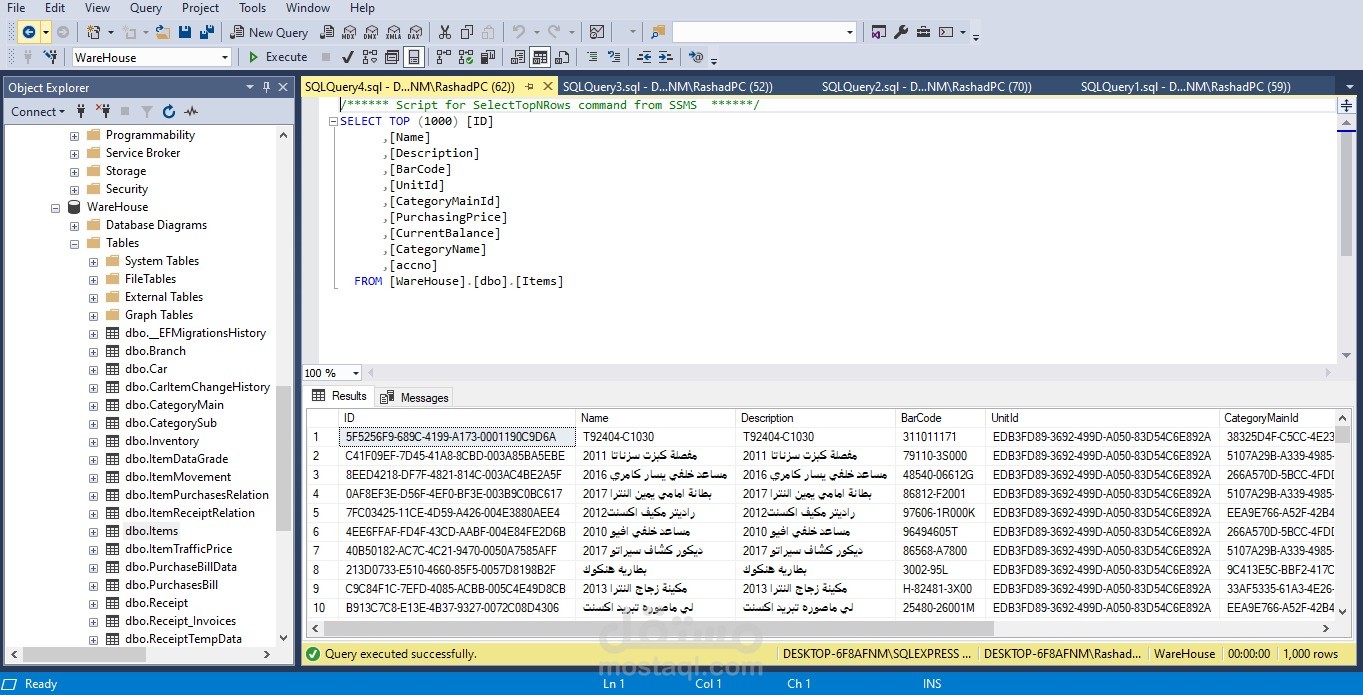Toggle auto-hide pin on Object Explorer

tap(267, 88)
